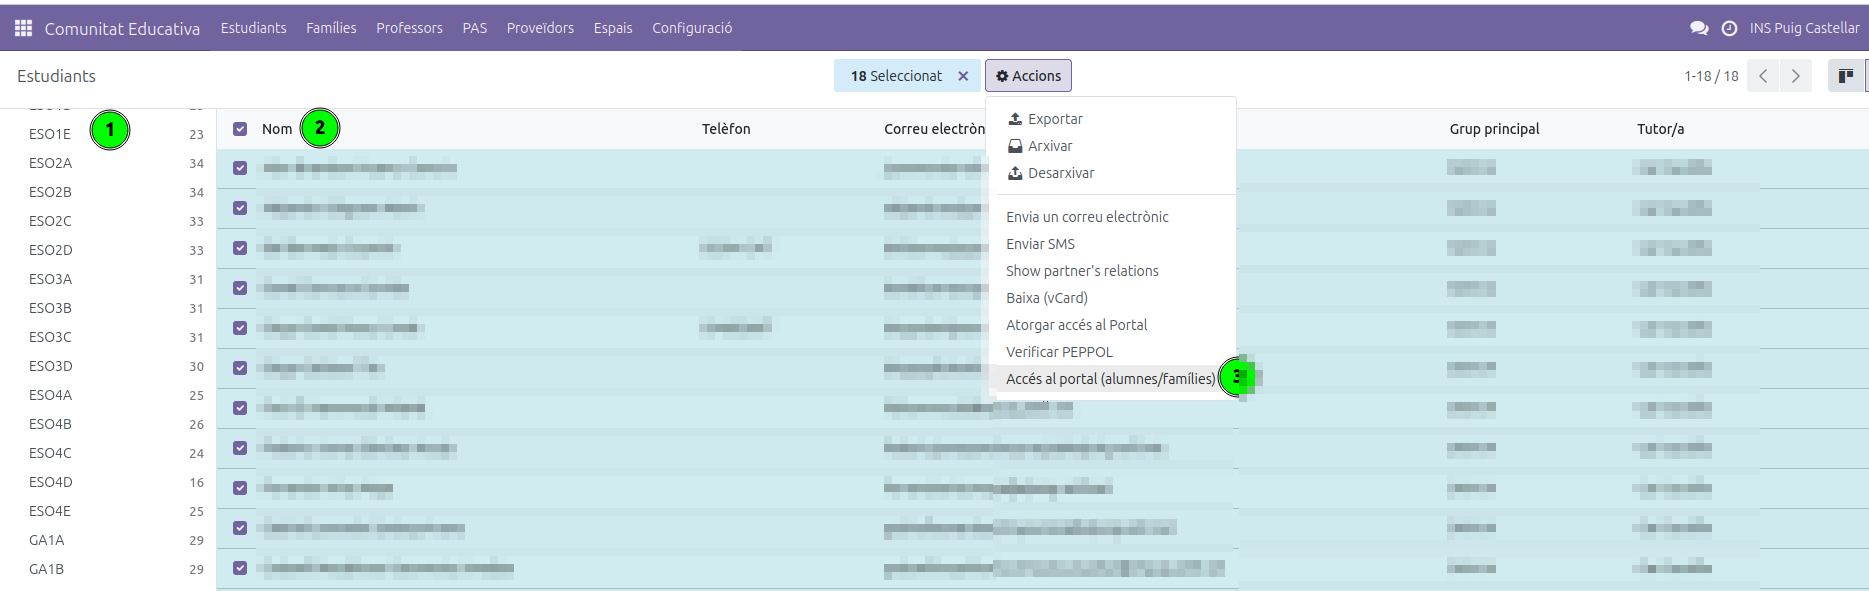1869x591 pixels.
Task: Filter by group ESO2D
Action: (x=50, y=250)
